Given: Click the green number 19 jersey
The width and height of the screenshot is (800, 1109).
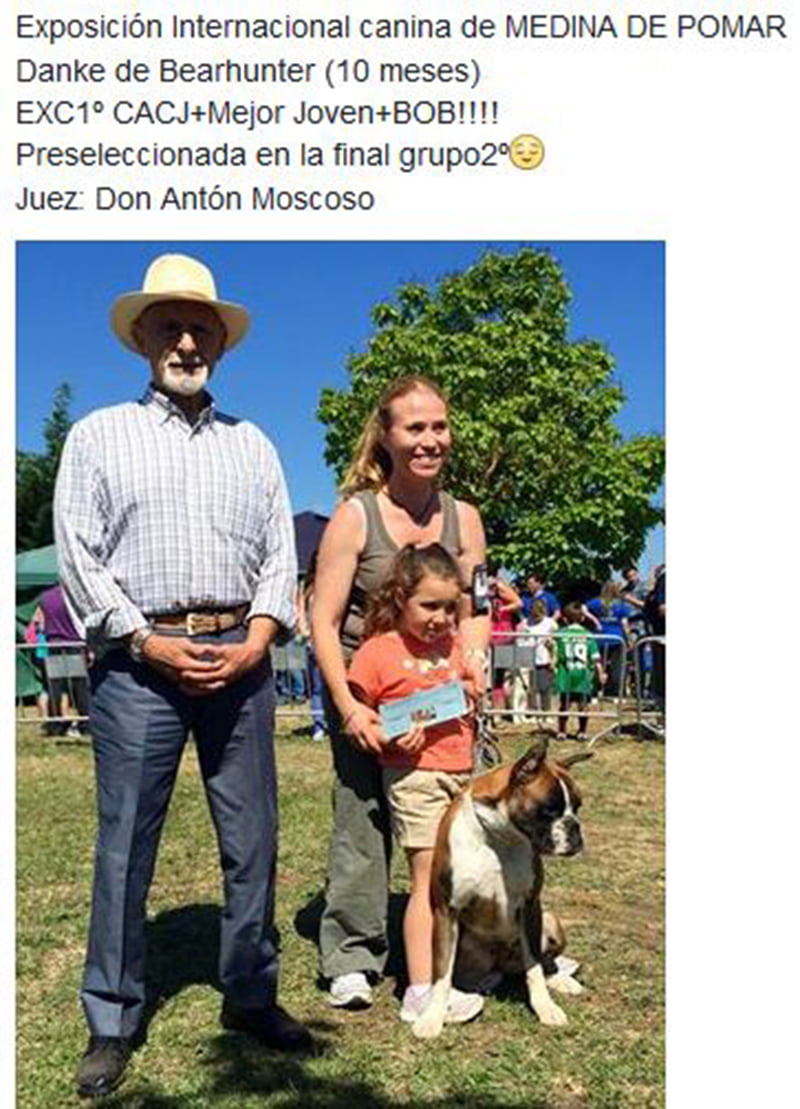Looking at the screenshot, I should pyautogui.click(x=575, y=659).
